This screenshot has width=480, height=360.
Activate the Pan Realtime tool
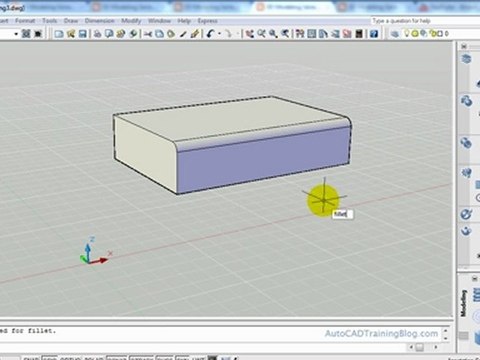250,34
